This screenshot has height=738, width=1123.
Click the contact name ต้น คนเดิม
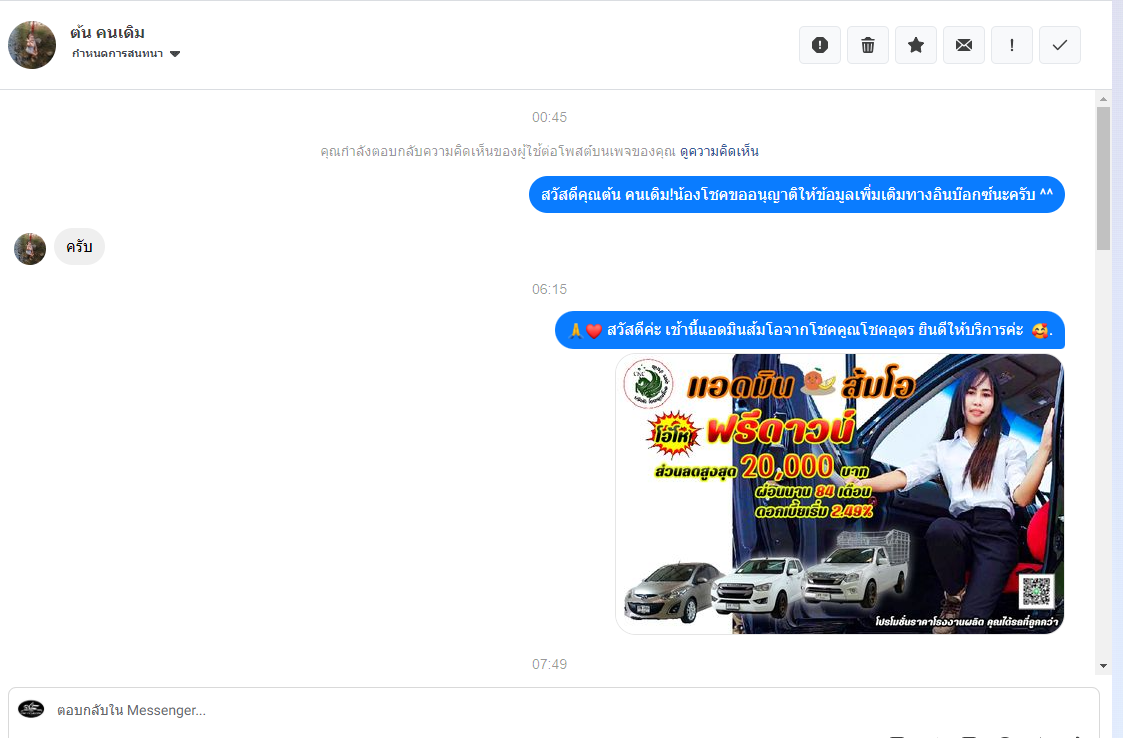107,32
